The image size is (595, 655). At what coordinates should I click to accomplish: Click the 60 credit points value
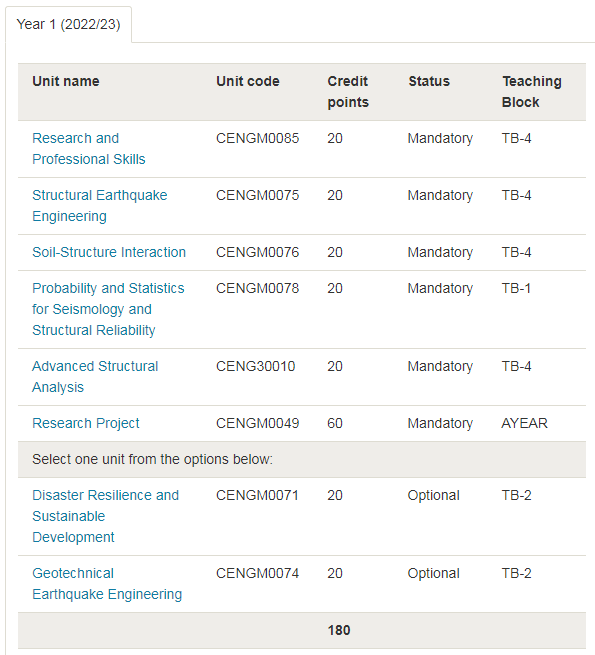tap(335, 423)
